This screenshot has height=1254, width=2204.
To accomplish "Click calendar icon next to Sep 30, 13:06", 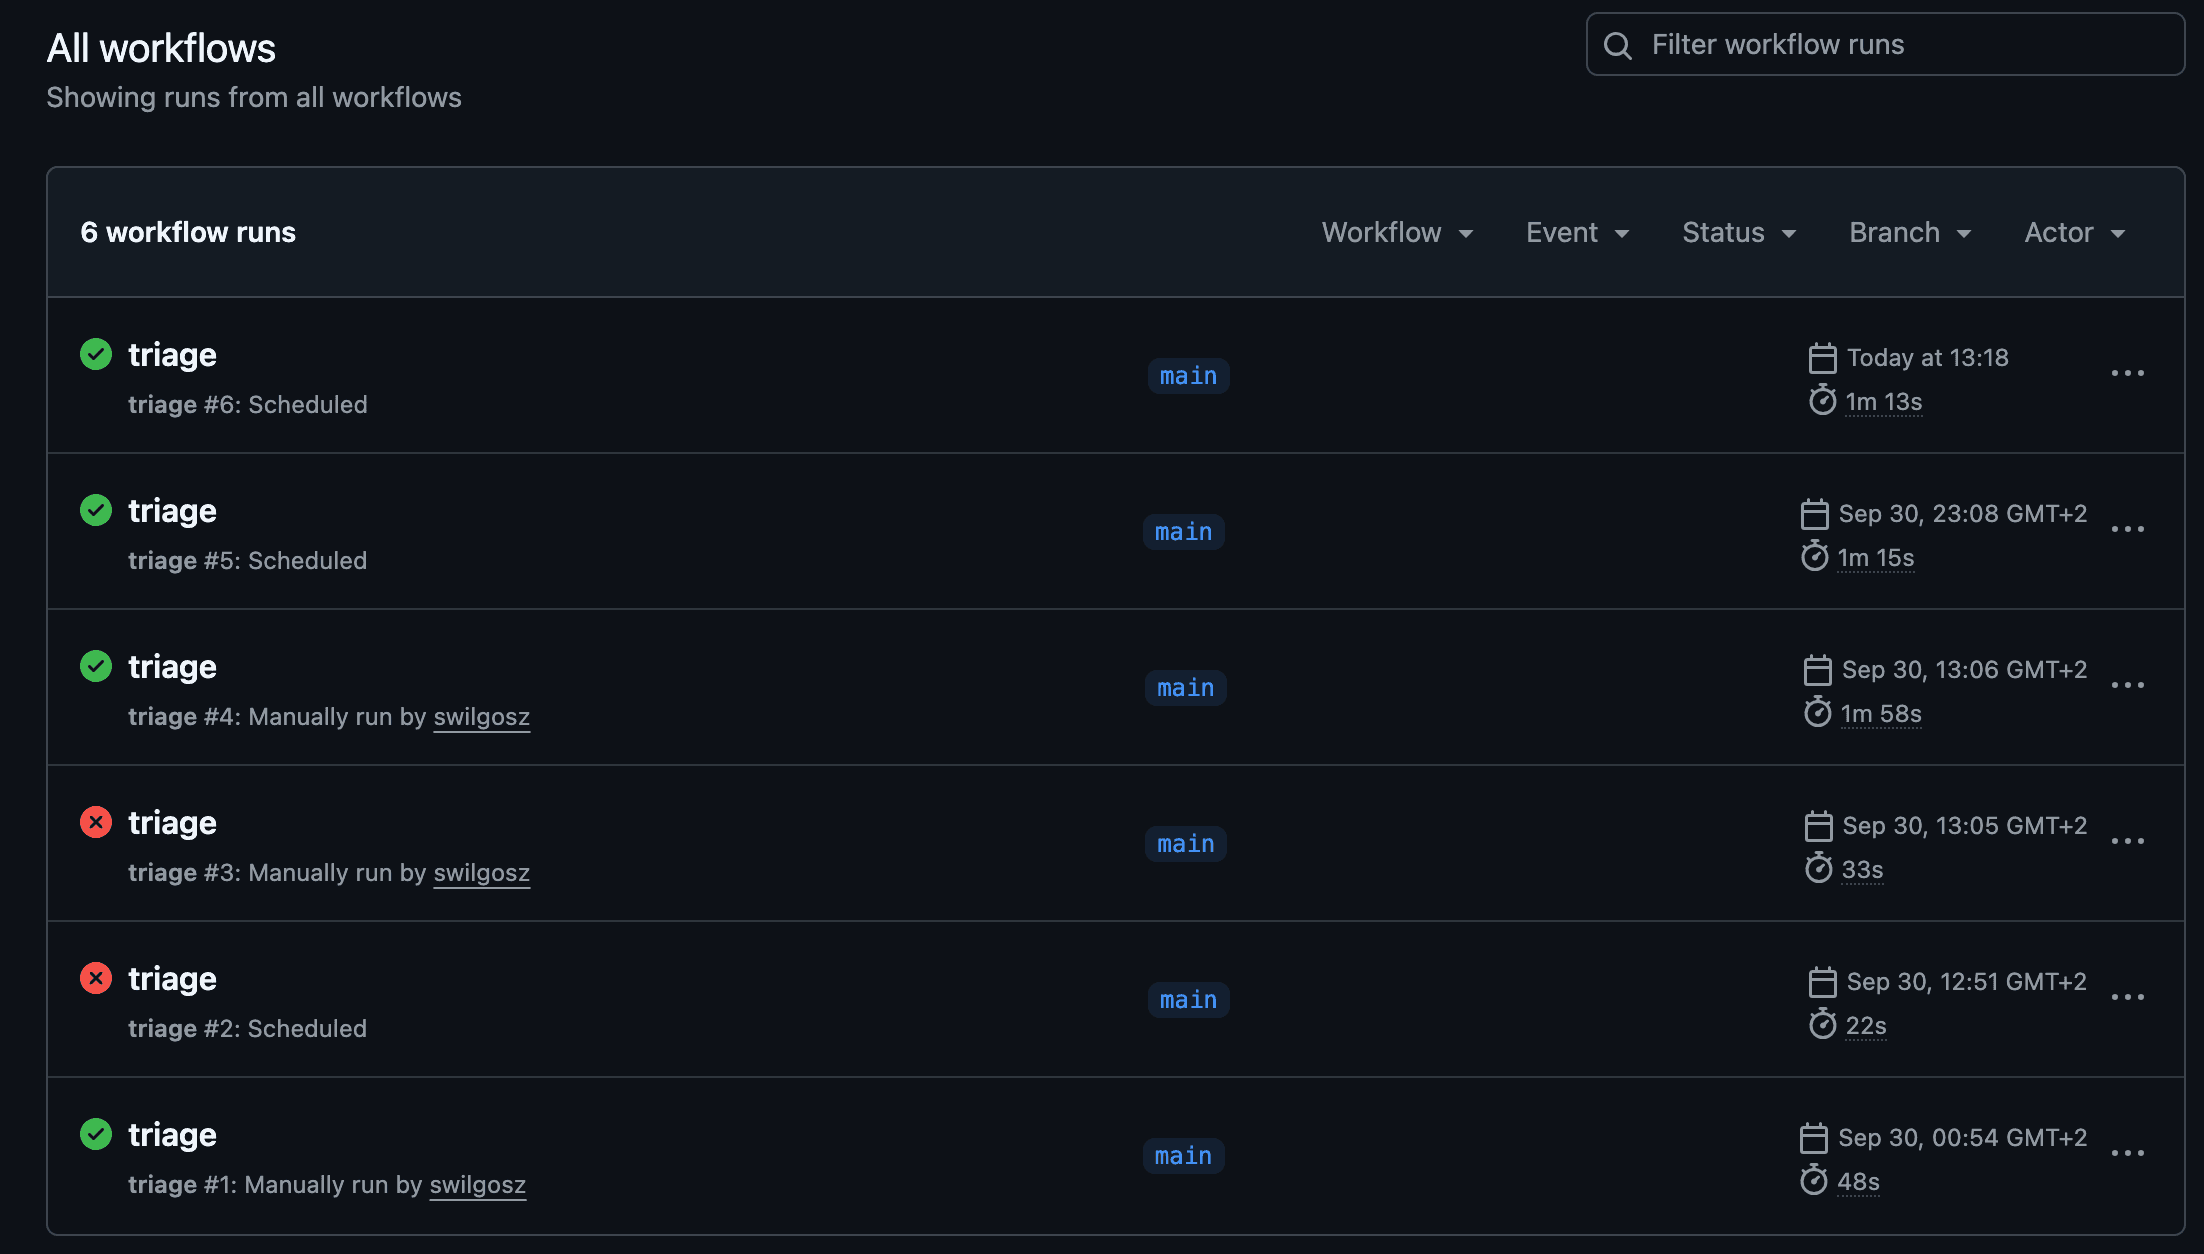I will pyautogui.click(x=1818, y=670).
